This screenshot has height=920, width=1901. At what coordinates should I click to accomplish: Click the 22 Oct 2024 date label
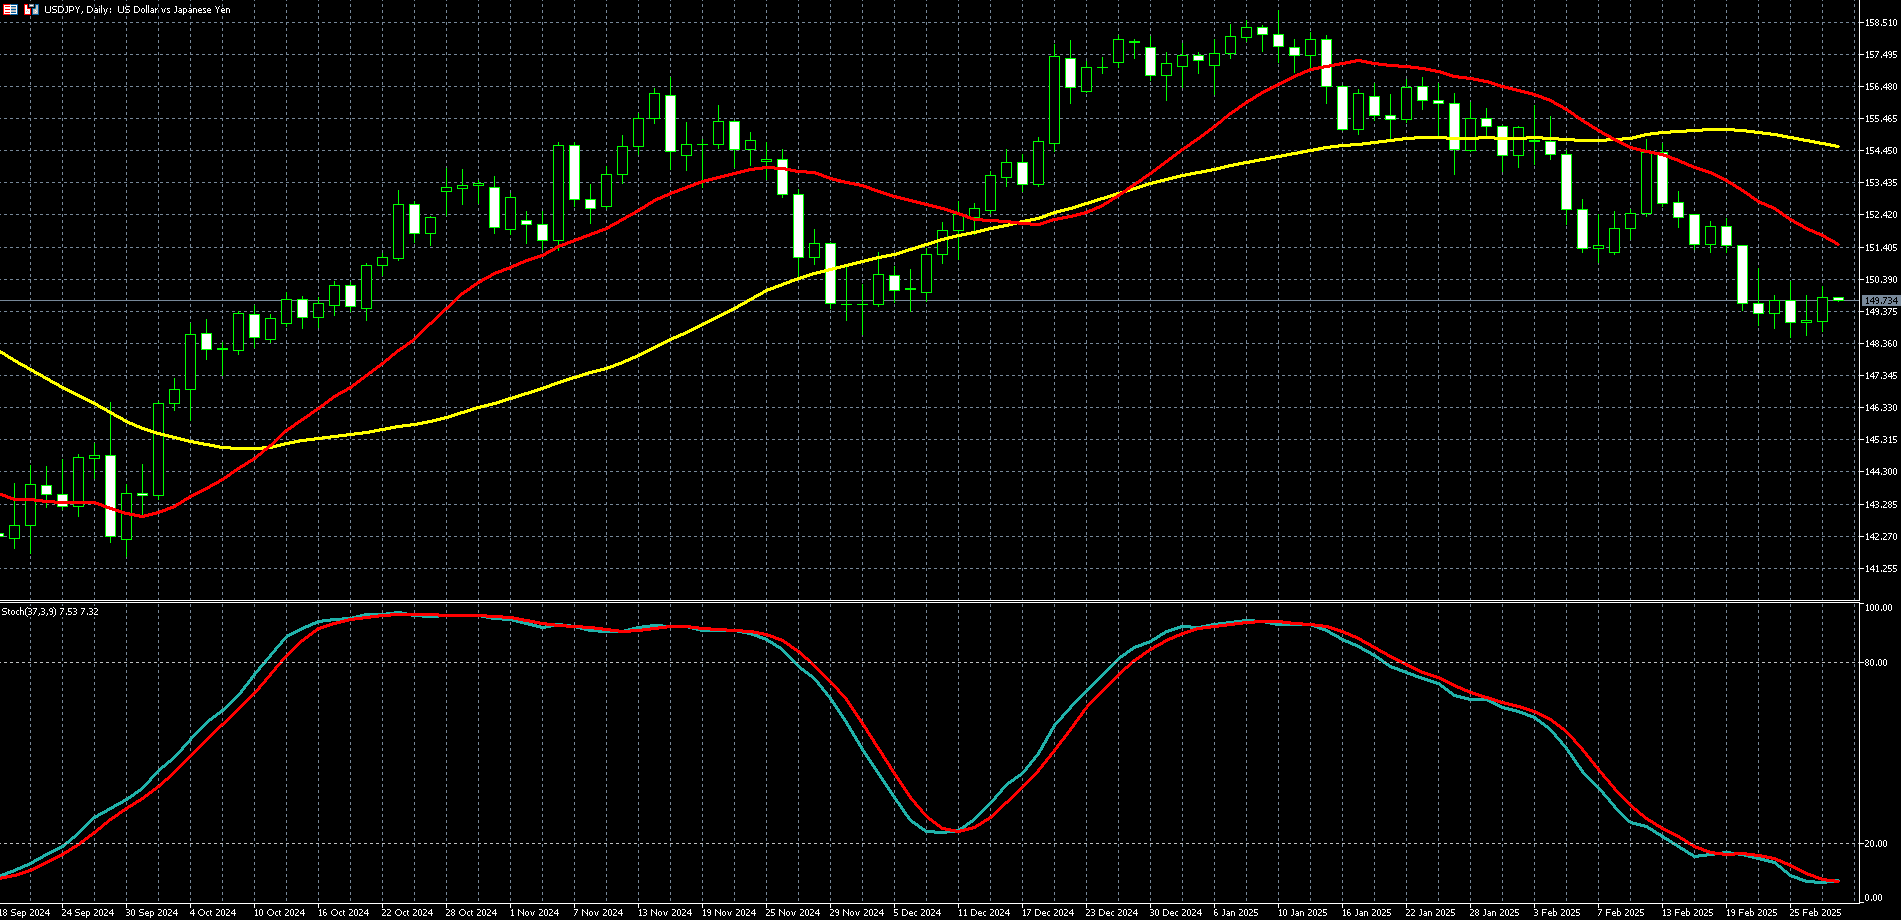point(407,913)
